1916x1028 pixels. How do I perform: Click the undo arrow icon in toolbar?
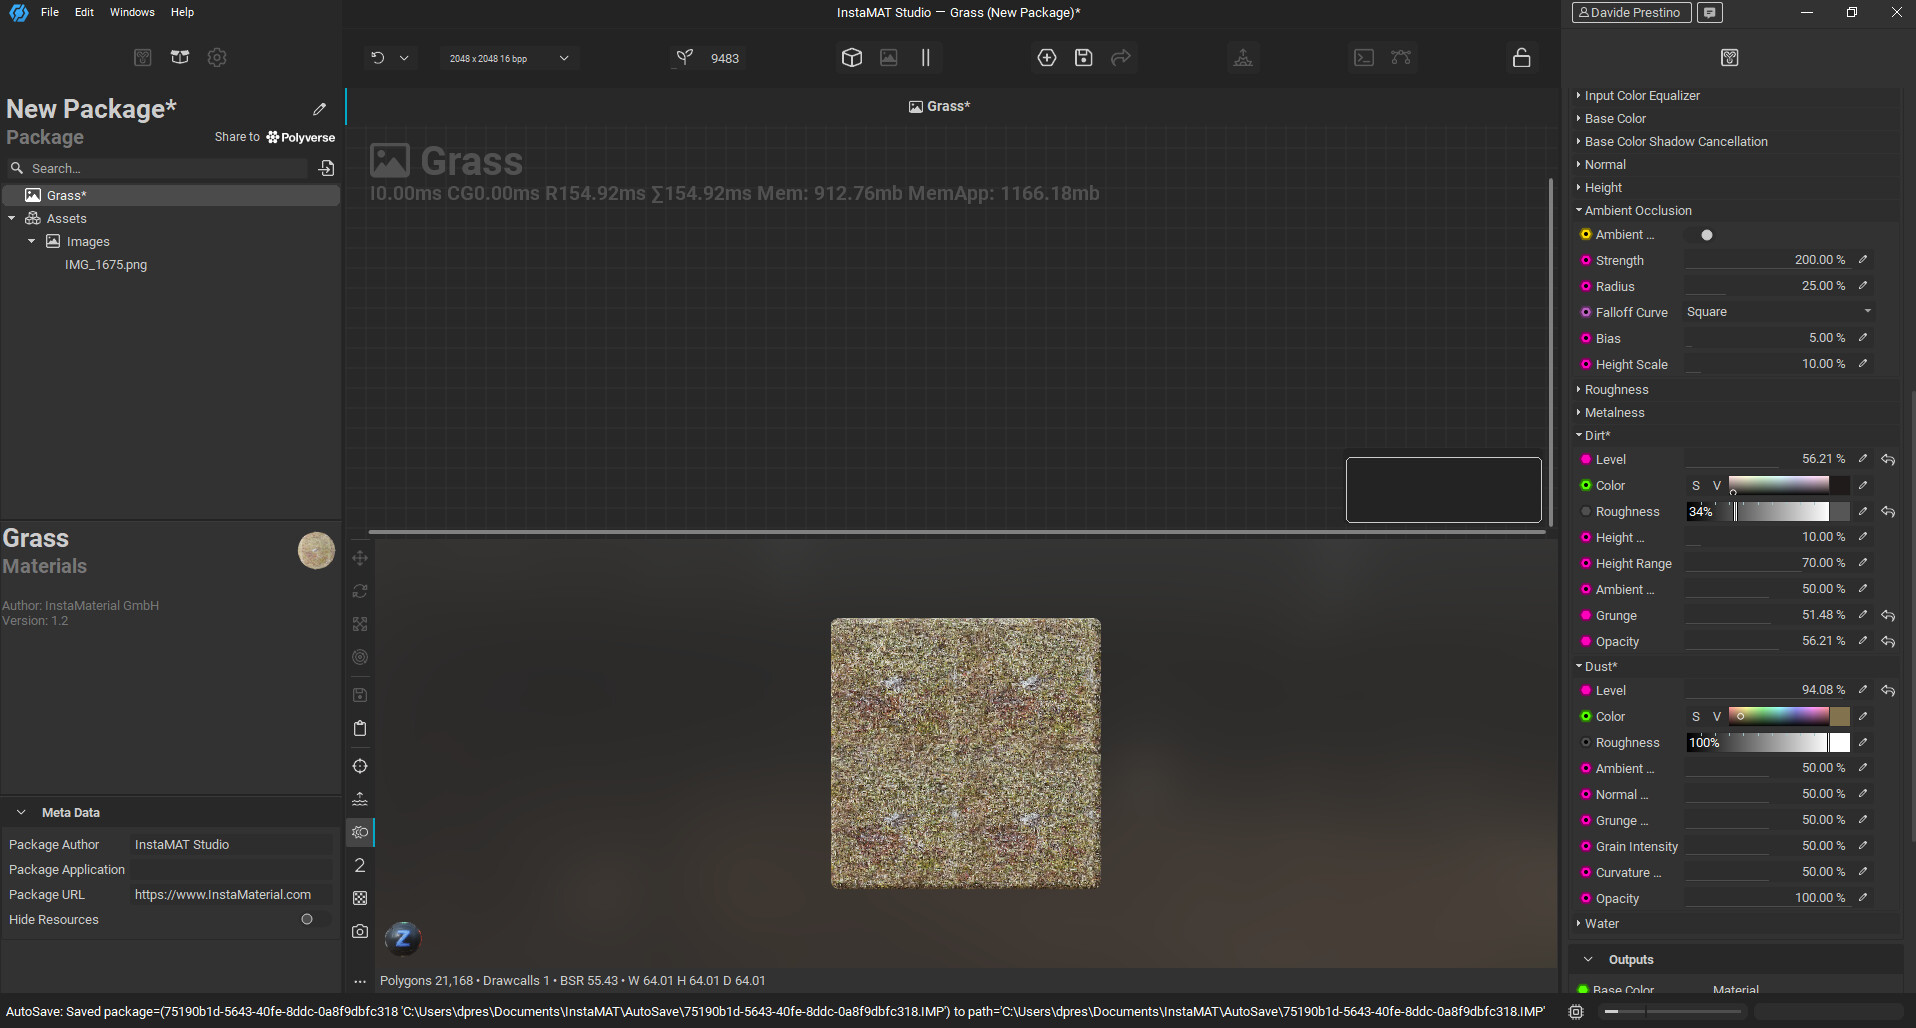pyautogui.click(x=377, y=58)
